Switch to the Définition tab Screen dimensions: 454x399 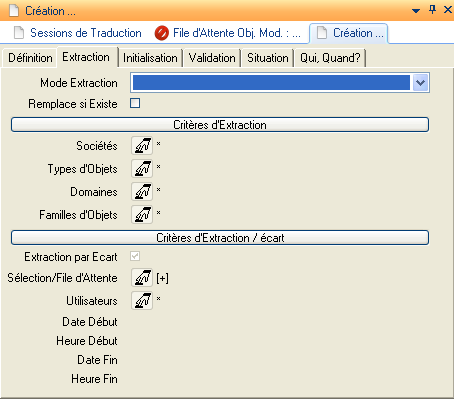click(30, 58)
